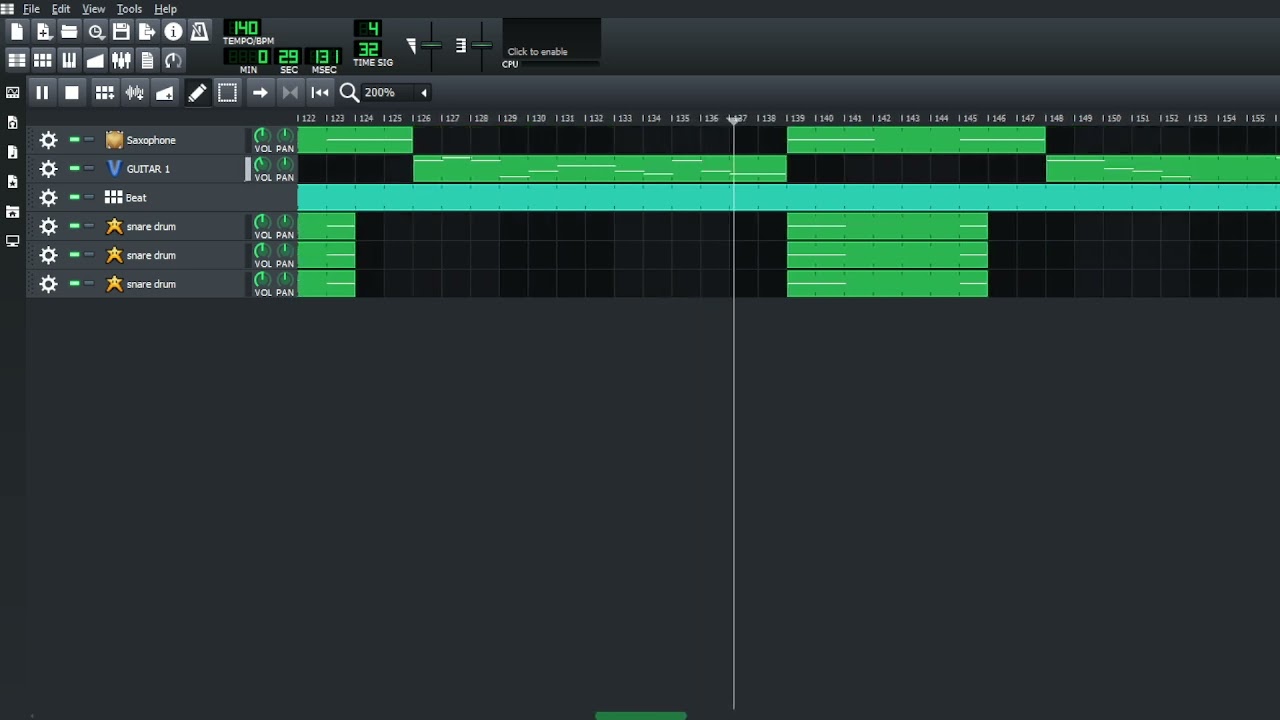Show the Piano Roll
1280x720 pixels.
coord(69,60)
